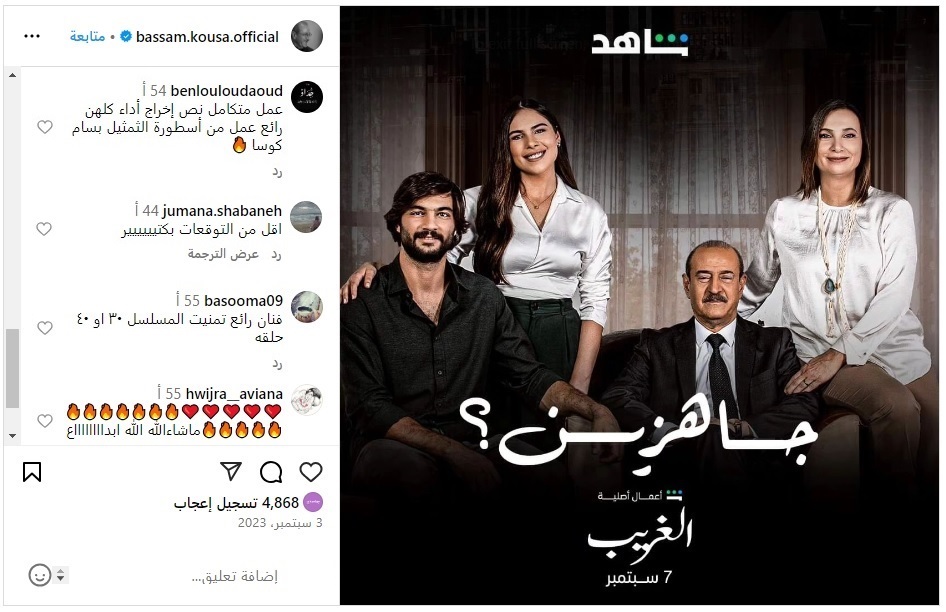
Task: Open stepper arrows beside emoji icon
Action: click(x=60, y=575)
